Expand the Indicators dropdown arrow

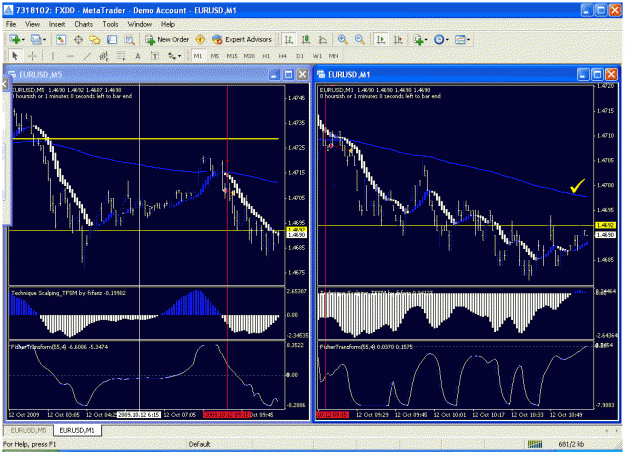(x=426, y=40)
